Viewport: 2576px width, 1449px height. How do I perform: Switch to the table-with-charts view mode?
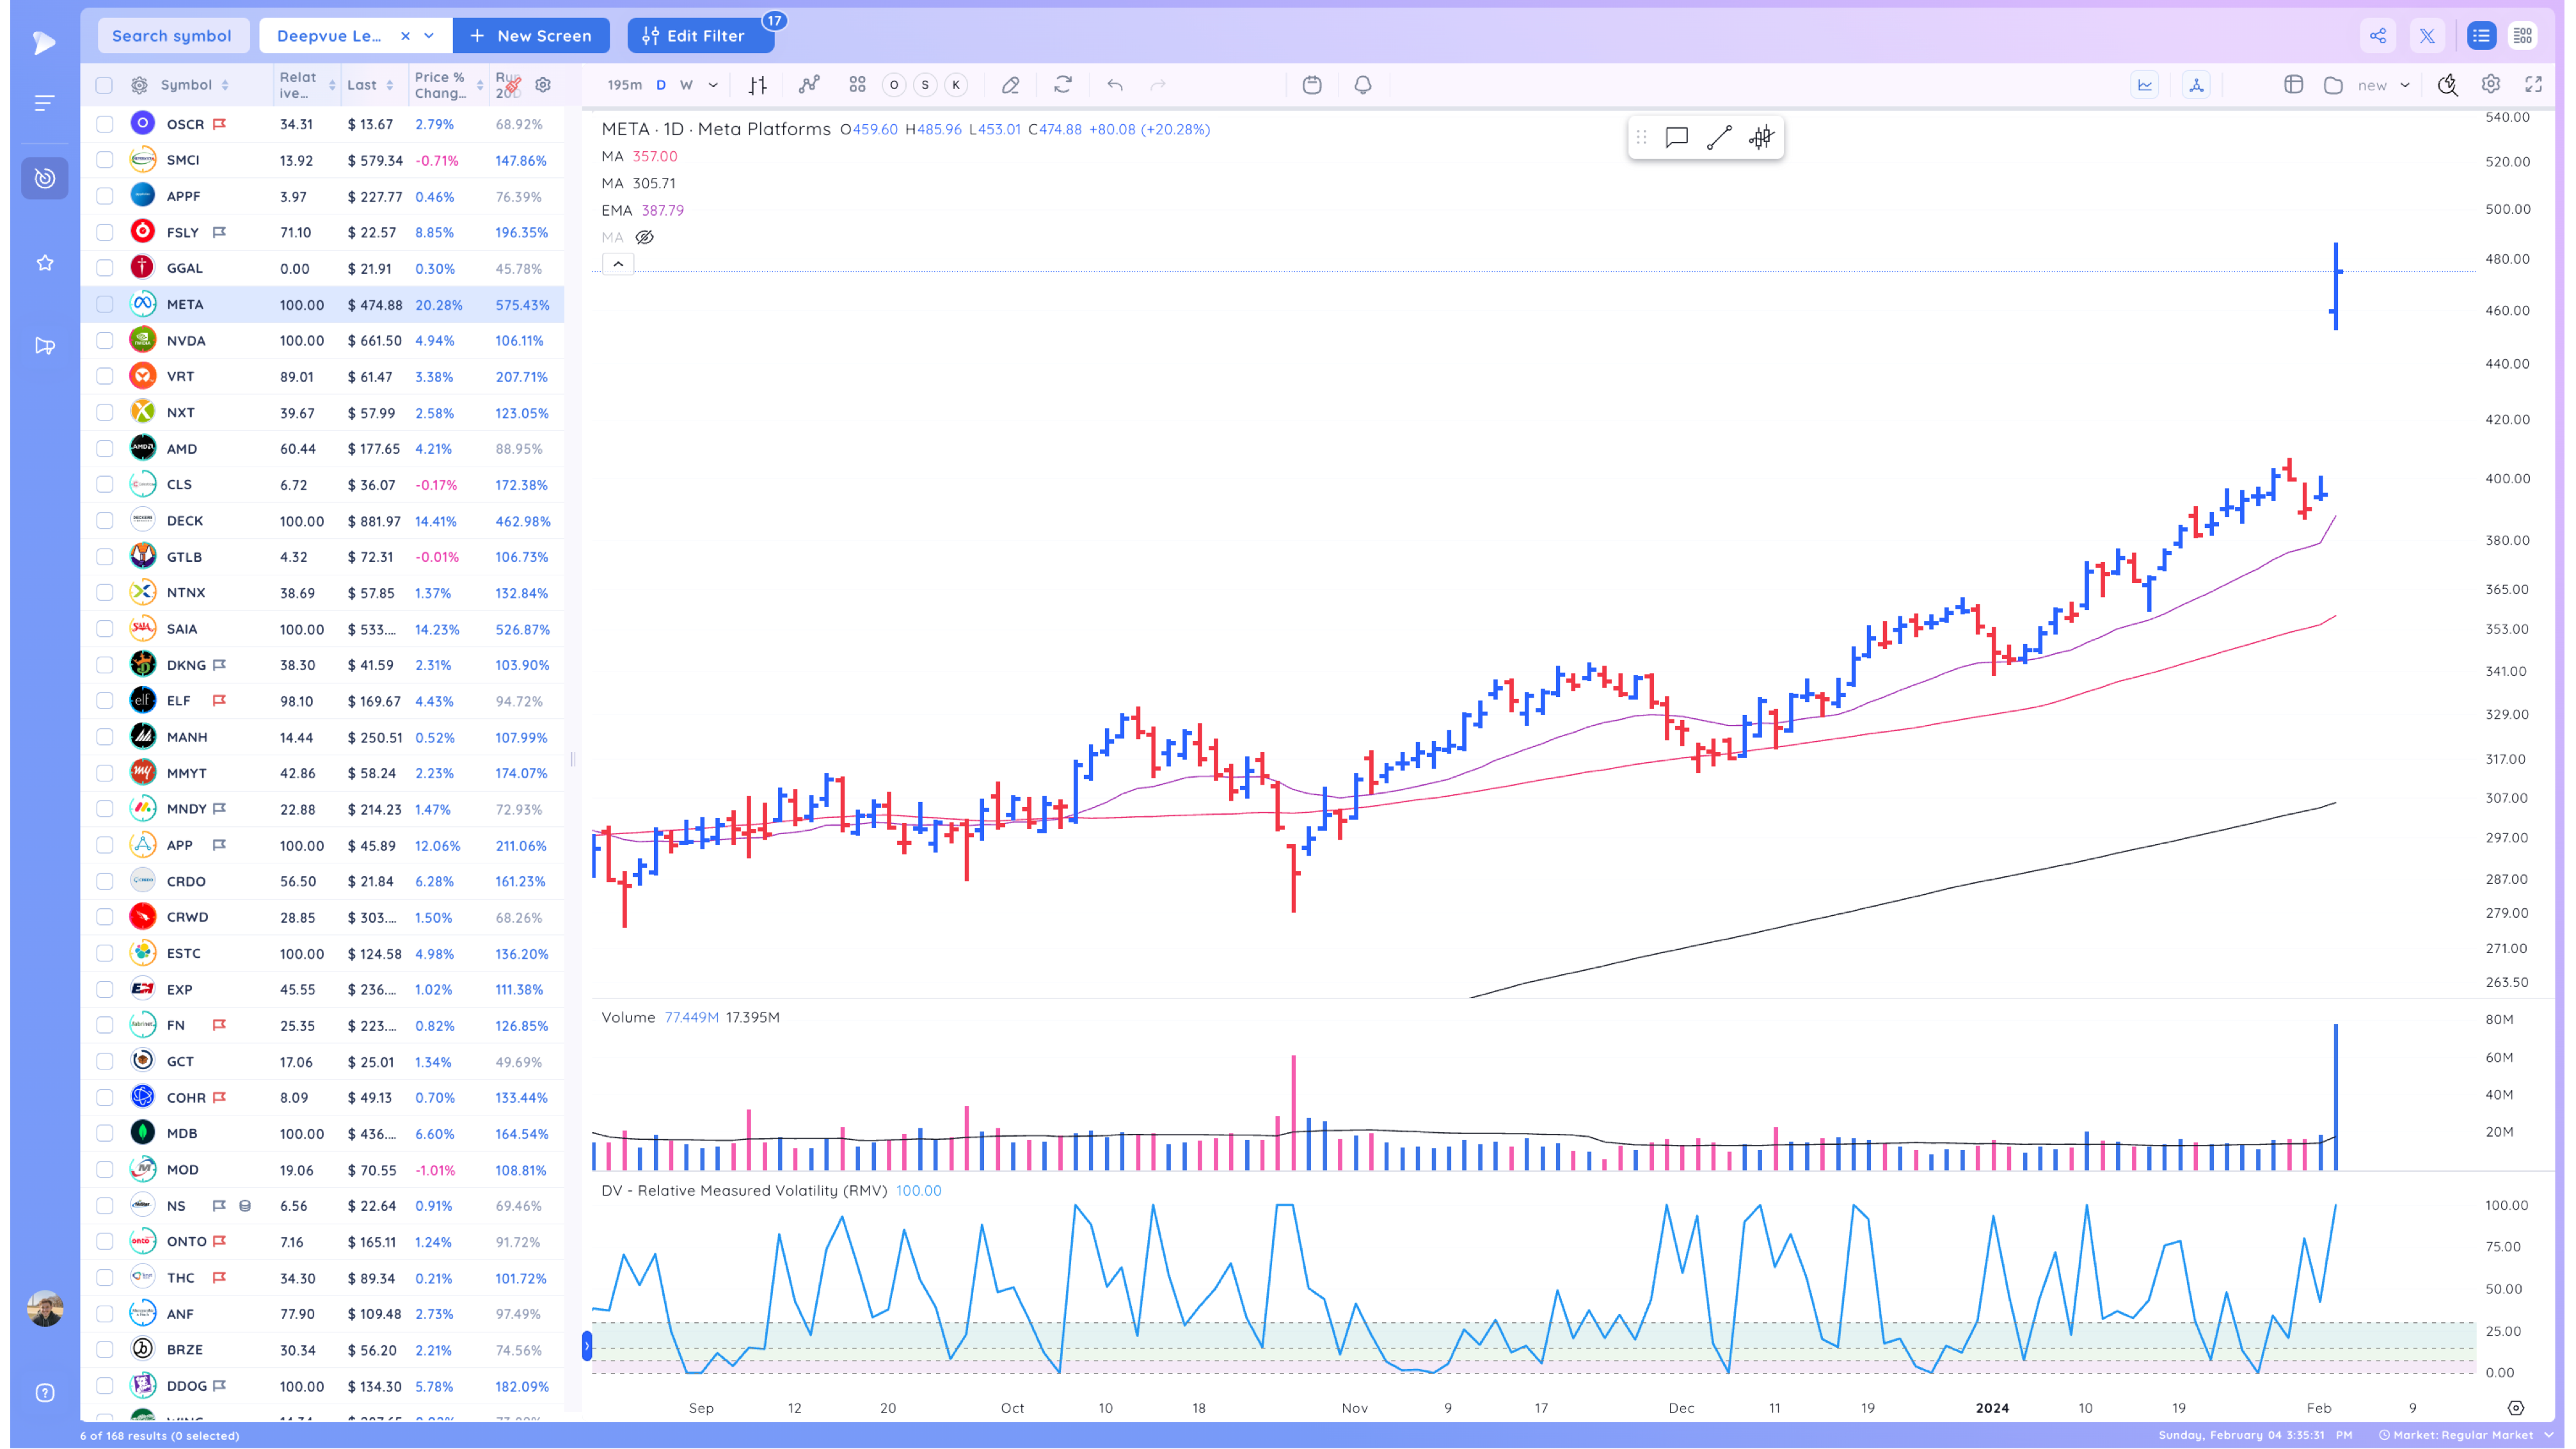pyautogui.click(x=2523, y=36)
